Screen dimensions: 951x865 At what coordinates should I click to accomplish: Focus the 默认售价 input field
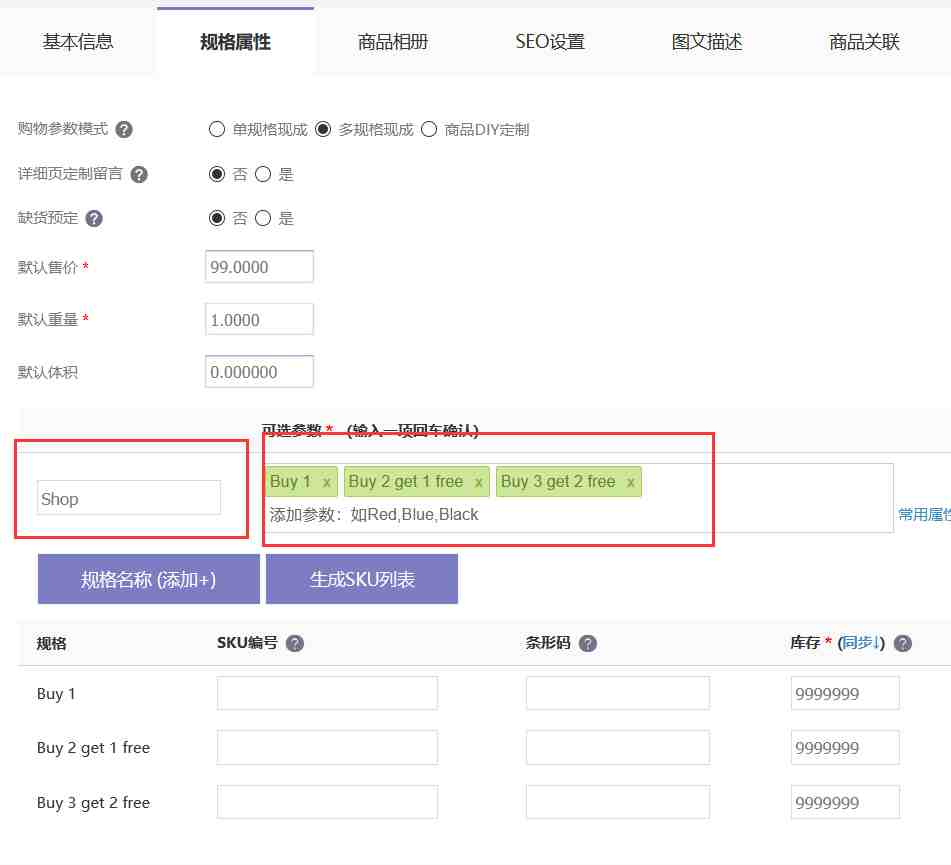click(260, 267)
